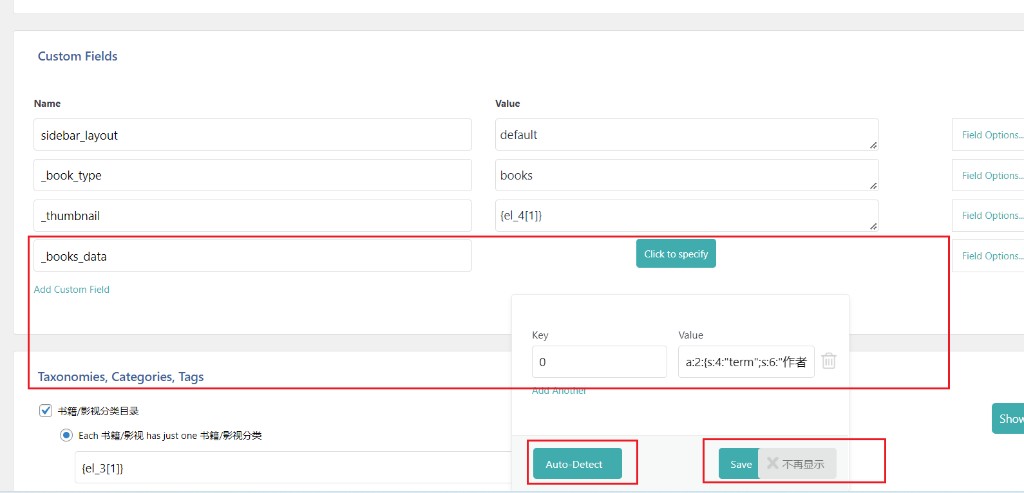Edit the 'books' value field
1024x493 pixels.
point(687,175)
